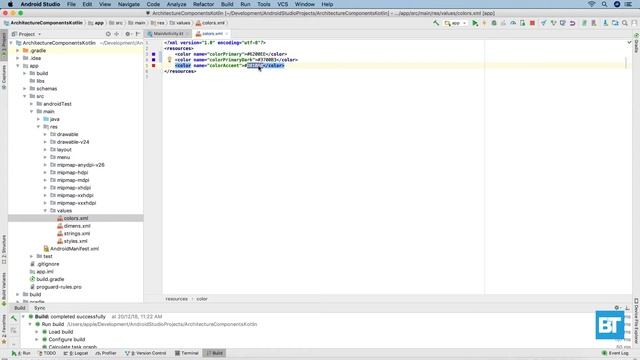Expand the drawable folder
Screen dimensions: 640x360
45,134
